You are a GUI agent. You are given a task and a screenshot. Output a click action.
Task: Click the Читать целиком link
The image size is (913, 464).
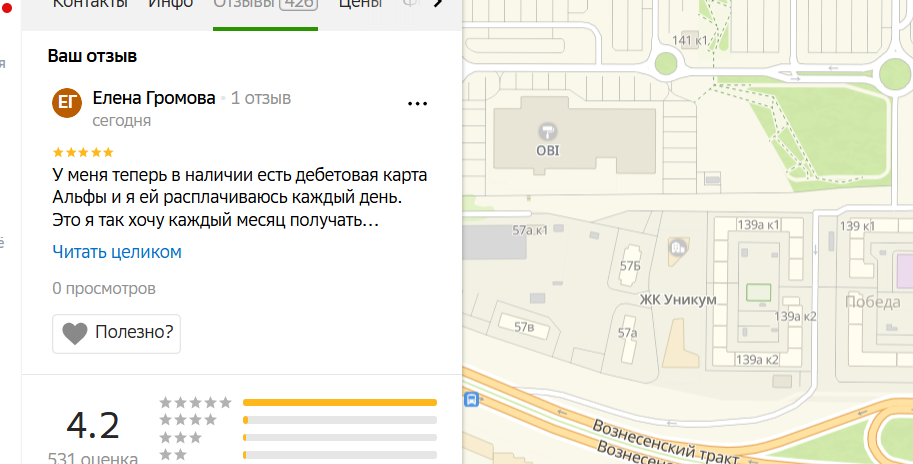(117, 252)
